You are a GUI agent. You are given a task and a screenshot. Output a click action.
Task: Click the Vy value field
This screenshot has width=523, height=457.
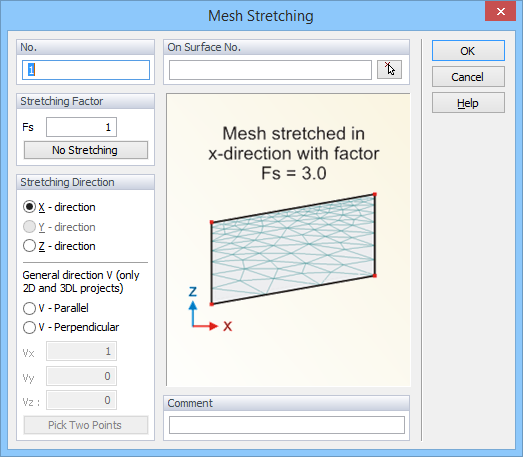[x=81, y=376]
